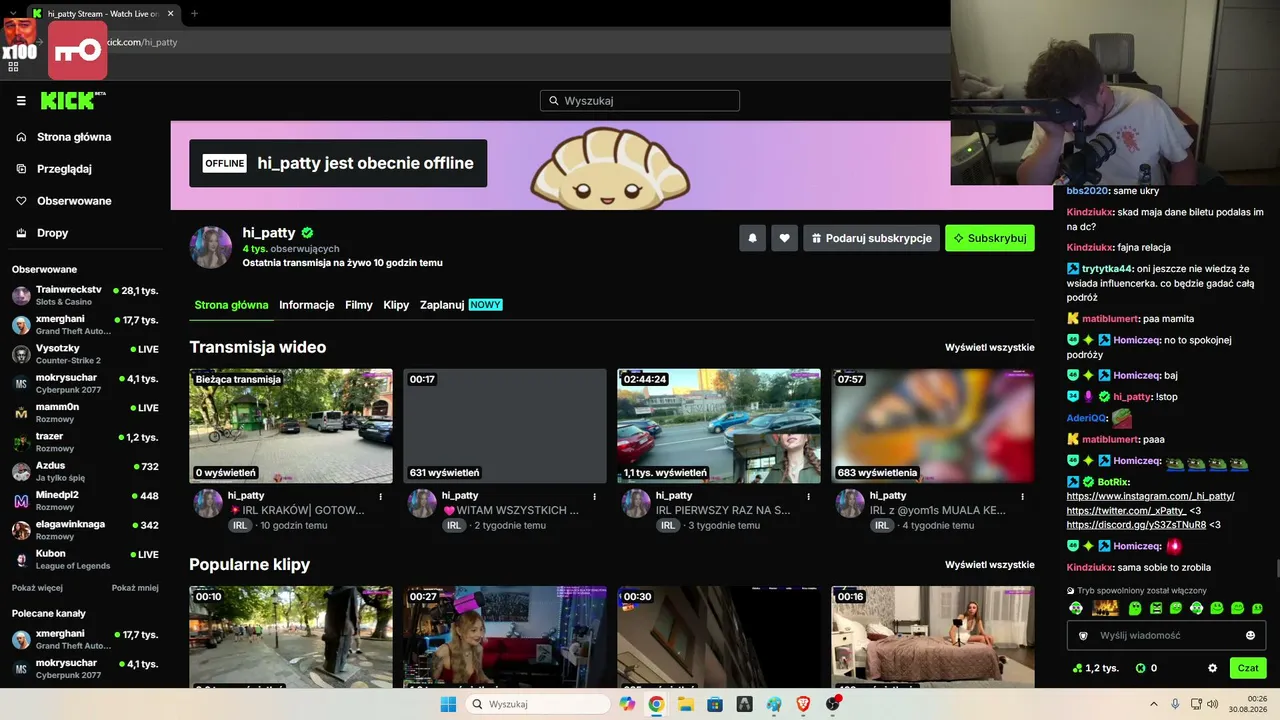Image resolution: width=1280 pixels, height=720 pixels.
Task: Play the 00:27 popular clip thumbnail
Action: click(x=505, y=637)
